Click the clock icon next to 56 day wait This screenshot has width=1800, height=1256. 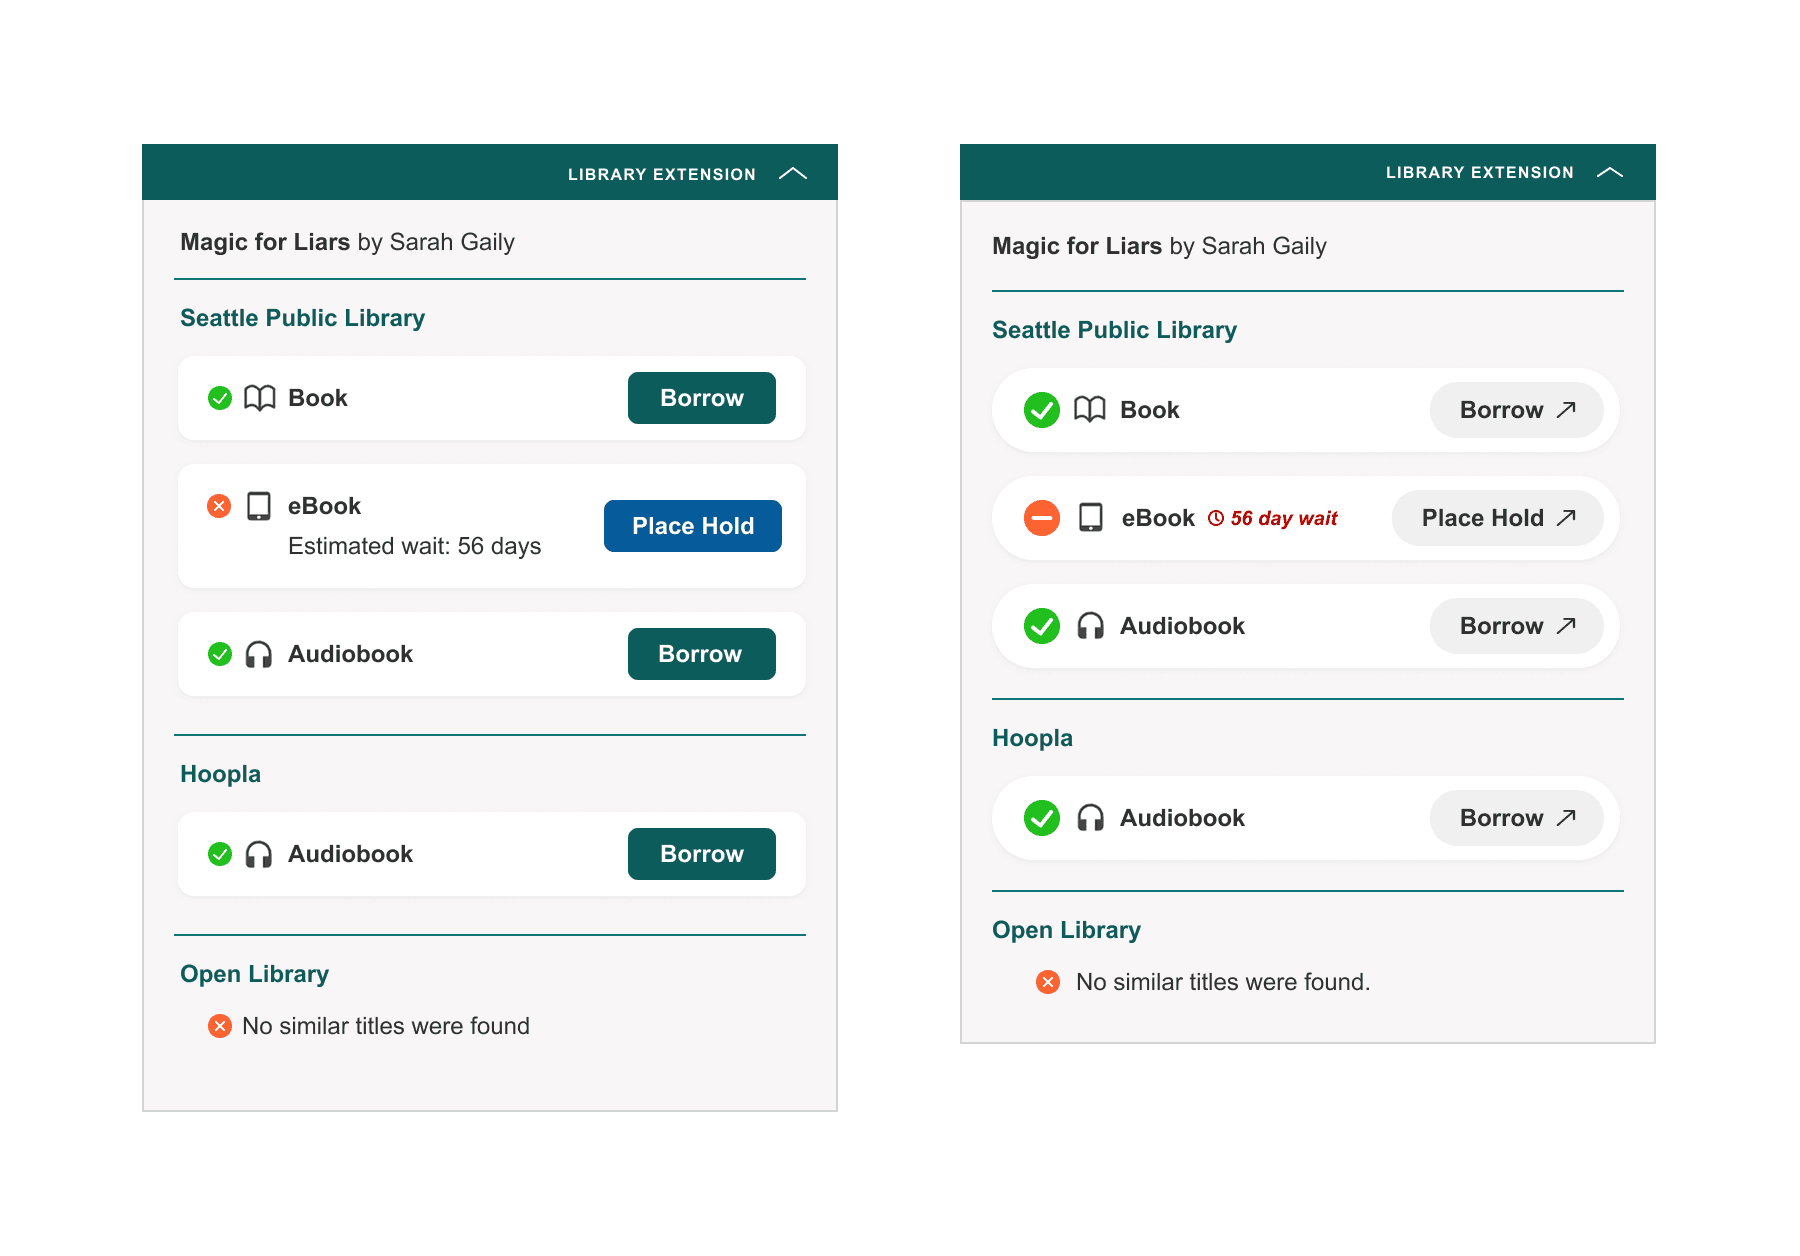pyautogui.click(x=1216, y=518)
